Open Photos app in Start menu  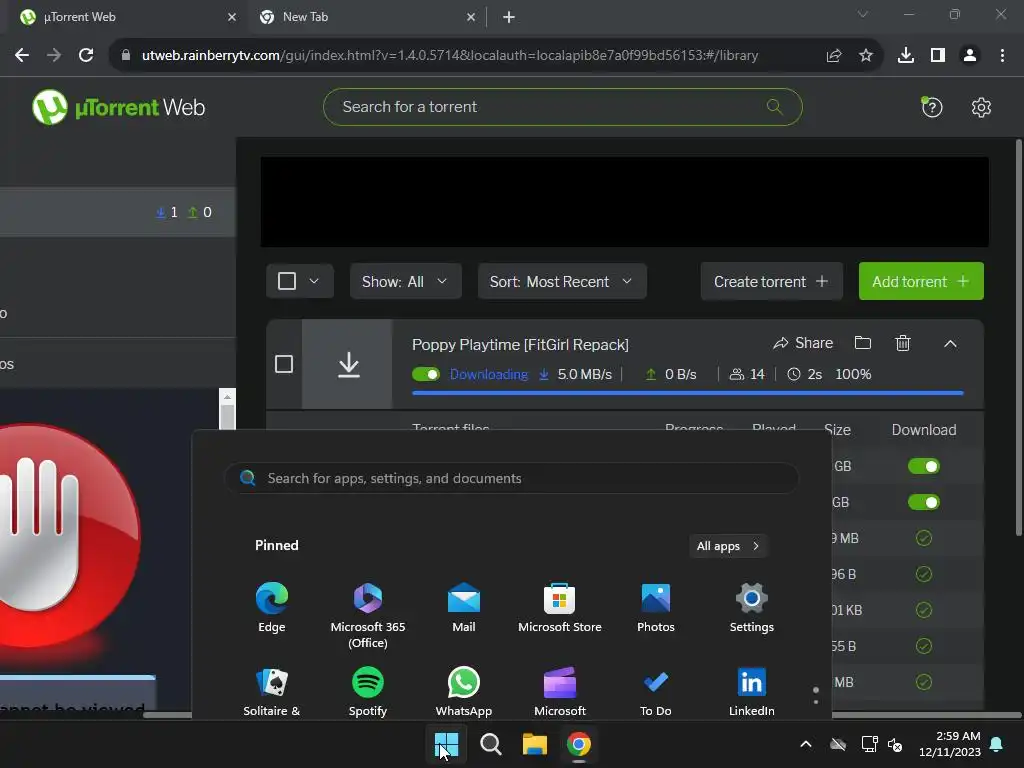point(656,607)
